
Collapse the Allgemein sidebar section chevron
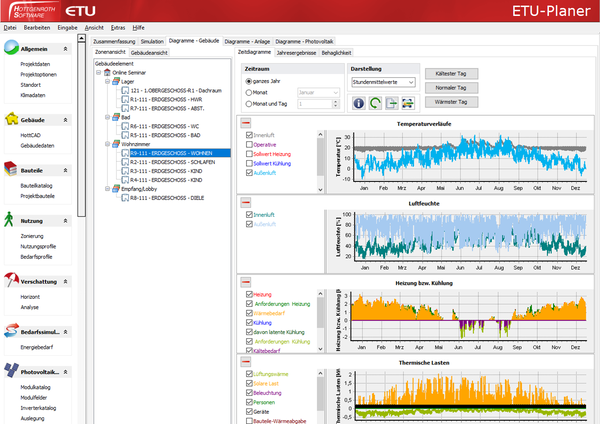(x=65, y=49)
